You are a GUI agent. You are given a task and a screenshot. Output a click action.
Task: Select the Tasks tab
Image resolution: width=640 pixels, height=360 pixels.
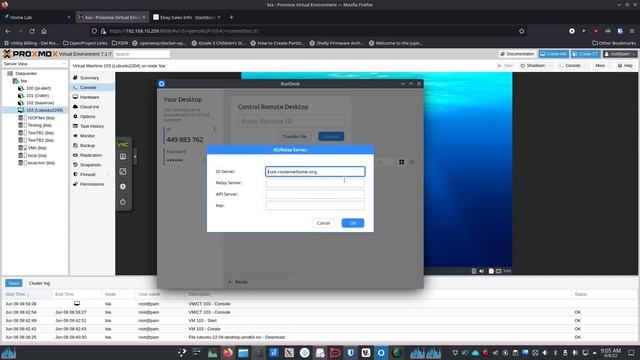tap(13, 283)
